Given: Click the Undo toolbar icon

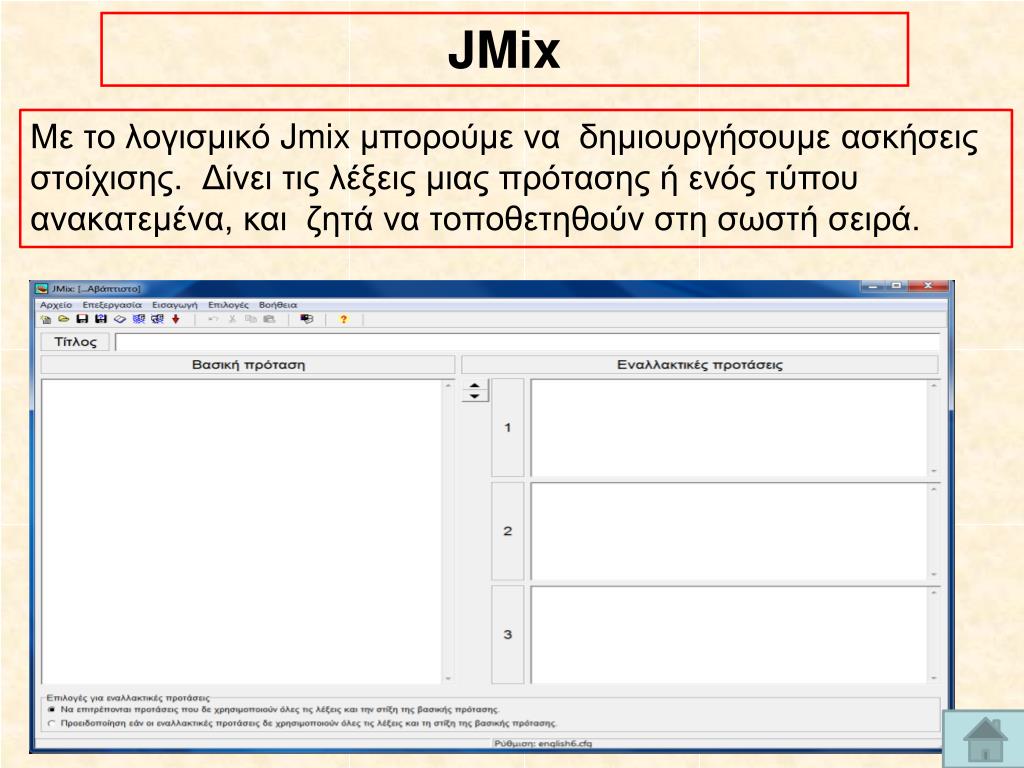Looking at the screenshot, I should point(213,319).
